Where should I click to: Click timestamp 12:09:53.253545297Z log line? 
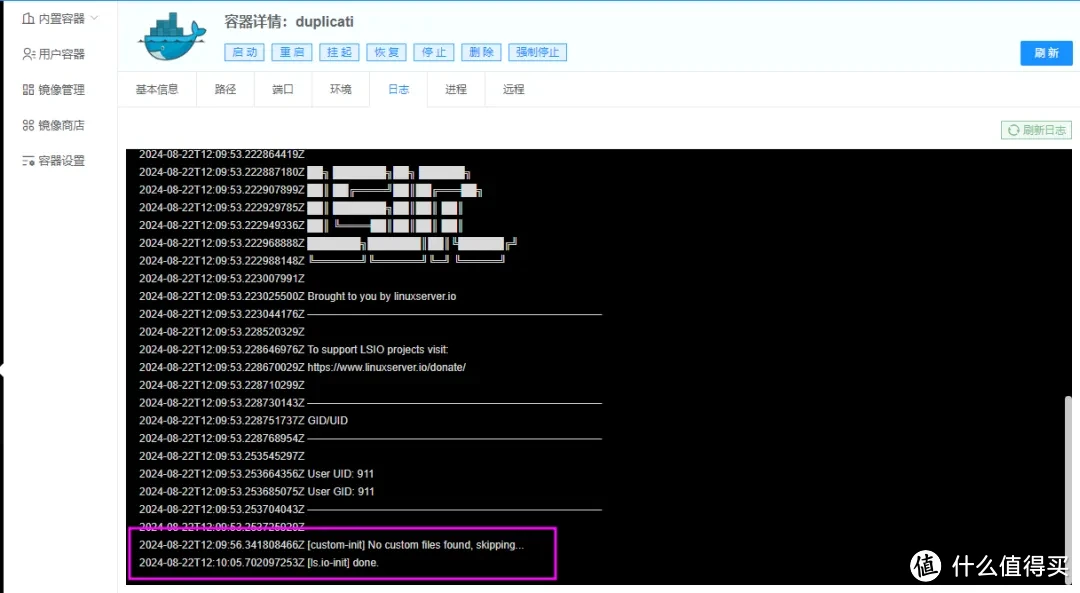pos(222,456)
